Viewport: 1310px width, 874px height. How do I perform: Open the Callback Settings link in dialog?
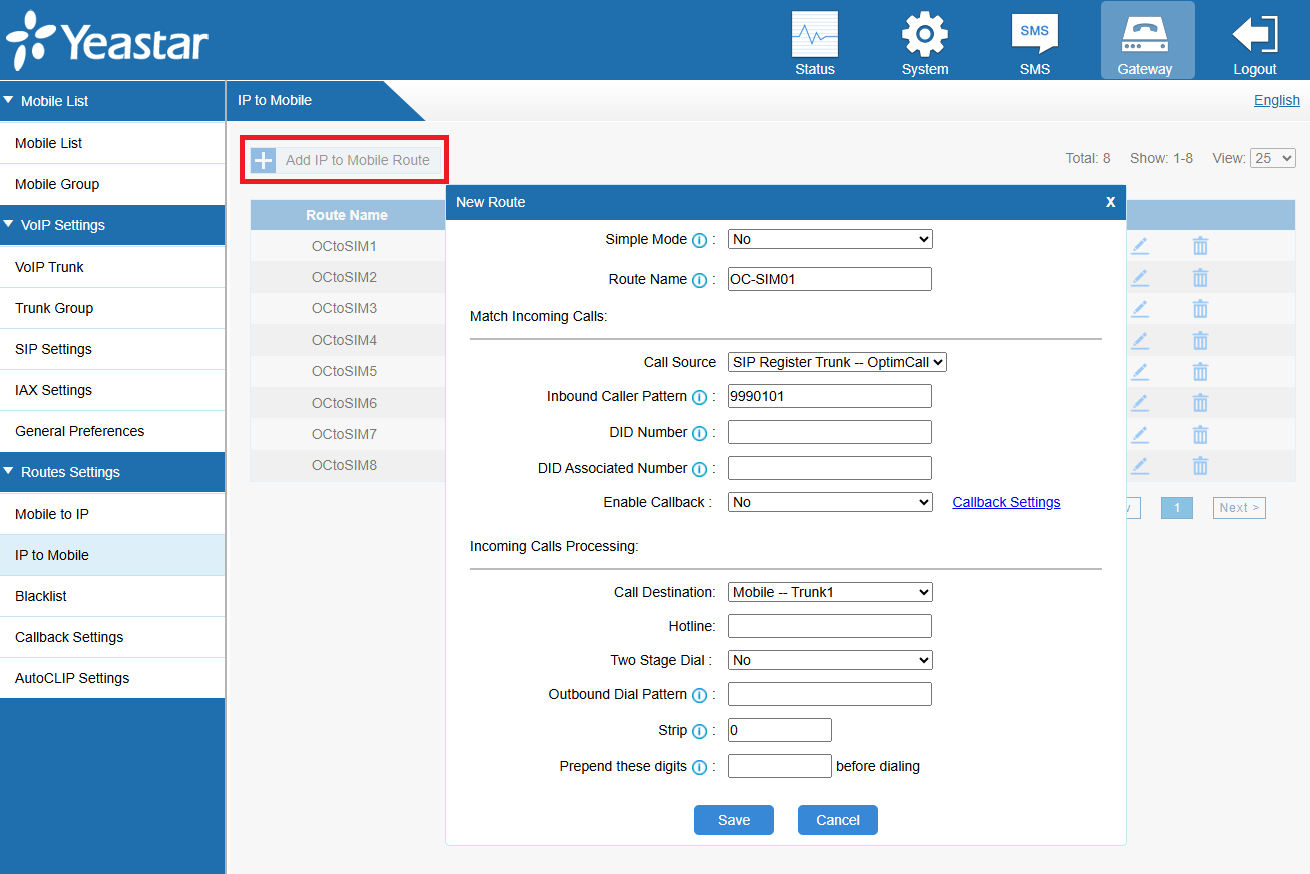coord(1006,502)
